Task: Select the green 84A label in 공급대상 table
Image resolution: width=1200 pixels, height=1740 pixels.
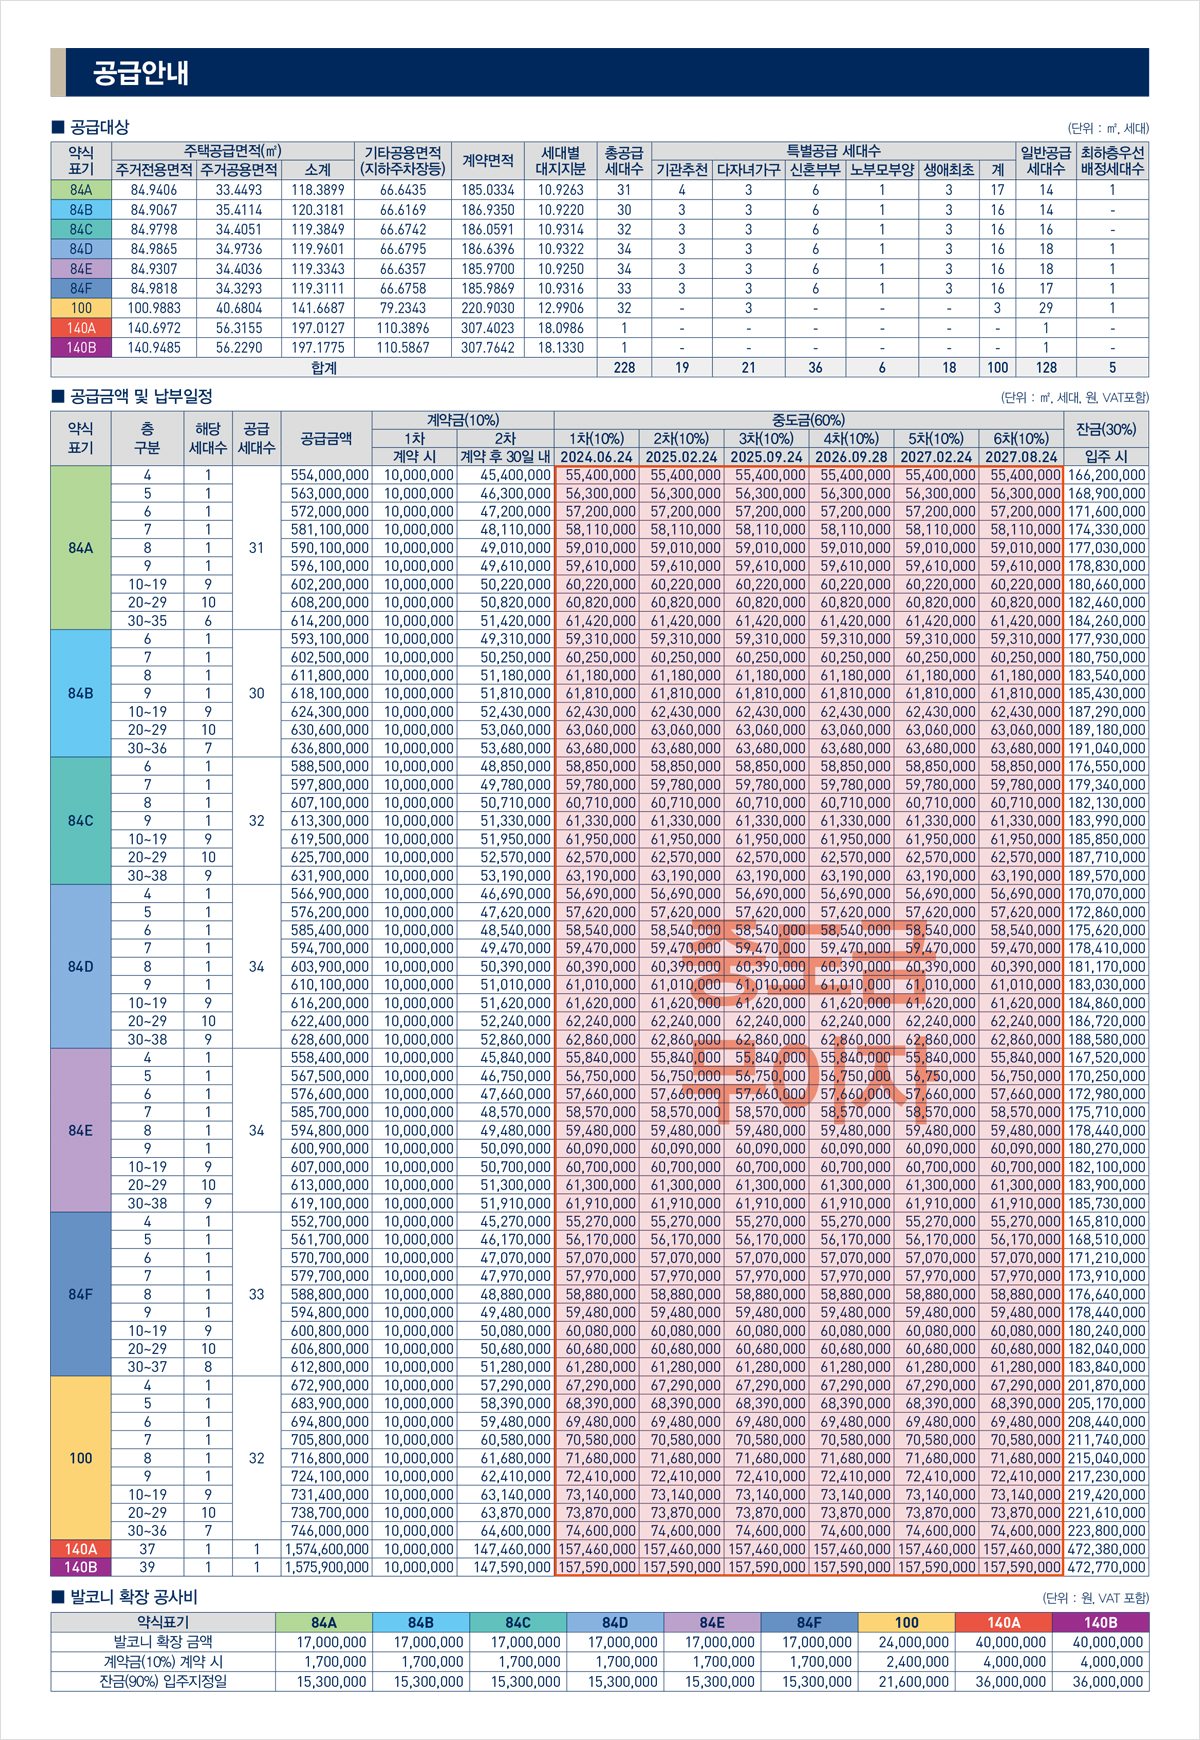Action: [81, 190]
